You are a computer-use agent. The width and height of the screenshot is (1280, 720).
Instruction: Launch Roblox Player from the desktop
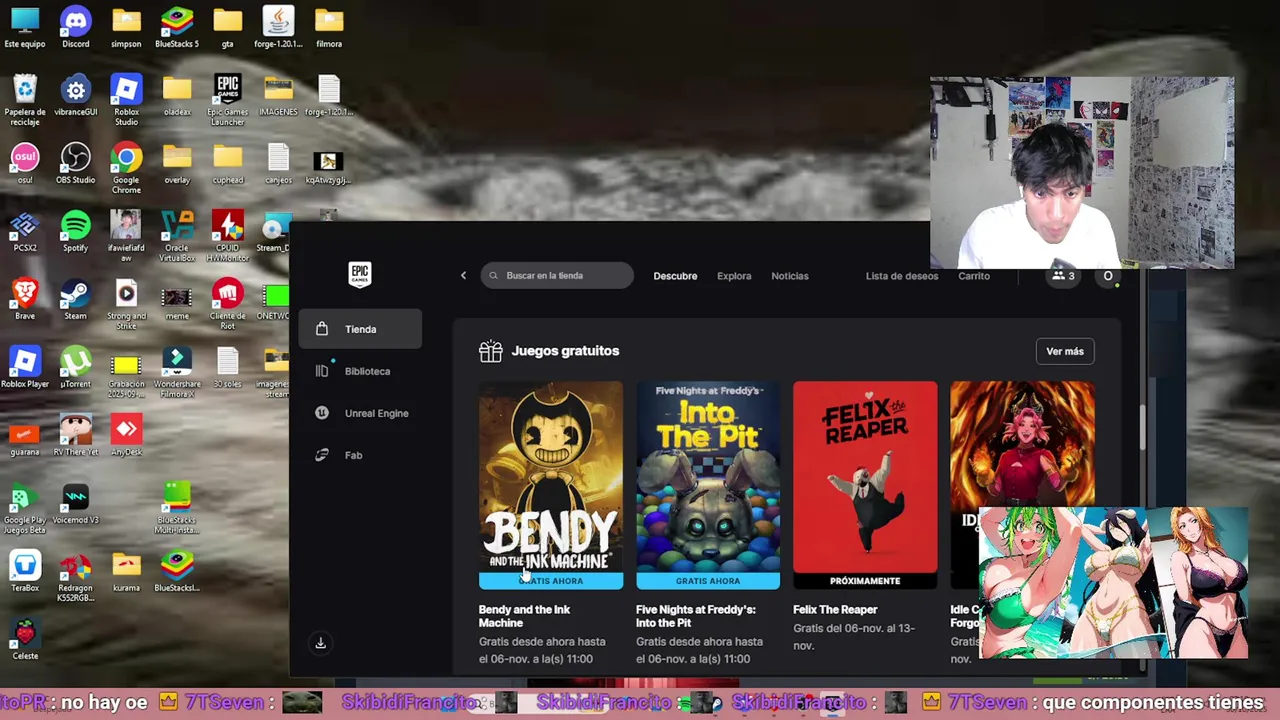[25, 367]
